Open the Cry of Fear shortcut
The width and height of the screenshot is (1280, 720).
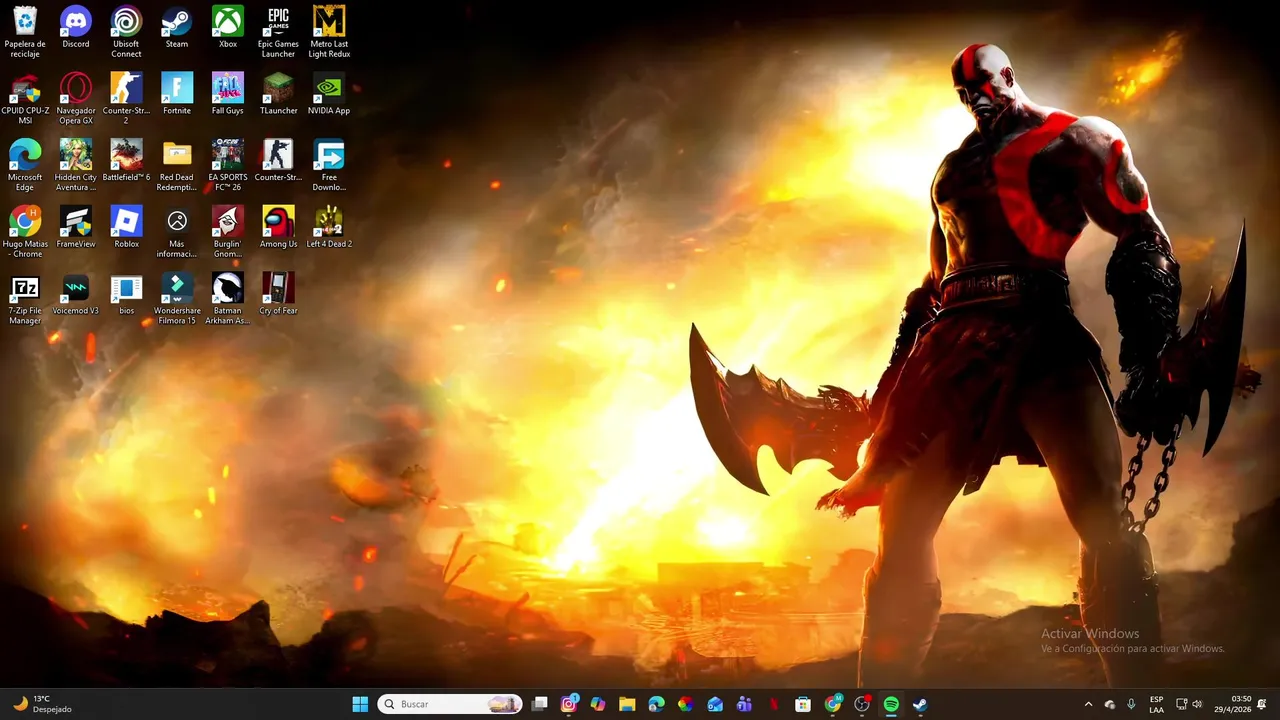pyautogui.click(x=278, y=294)
